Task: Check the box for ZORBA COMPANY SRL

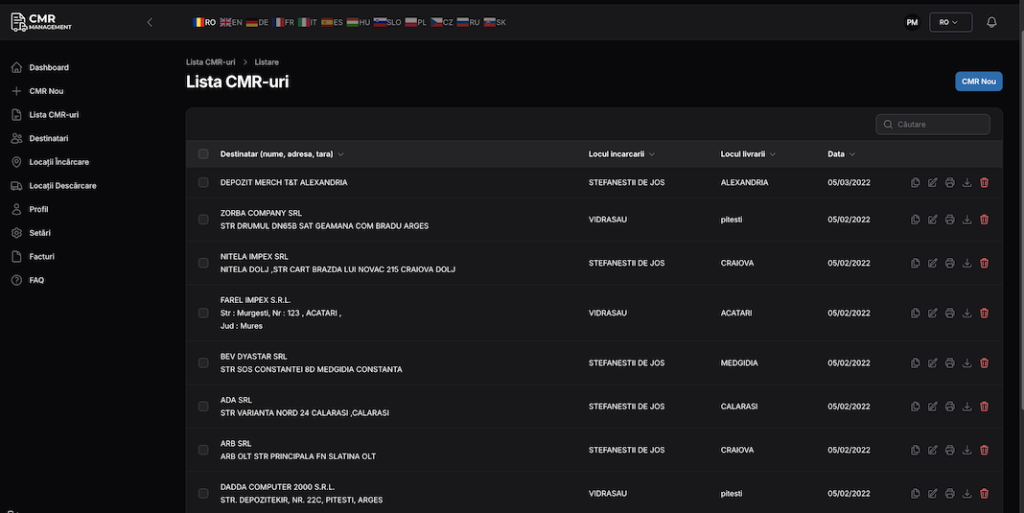Action: coord(203,219)
